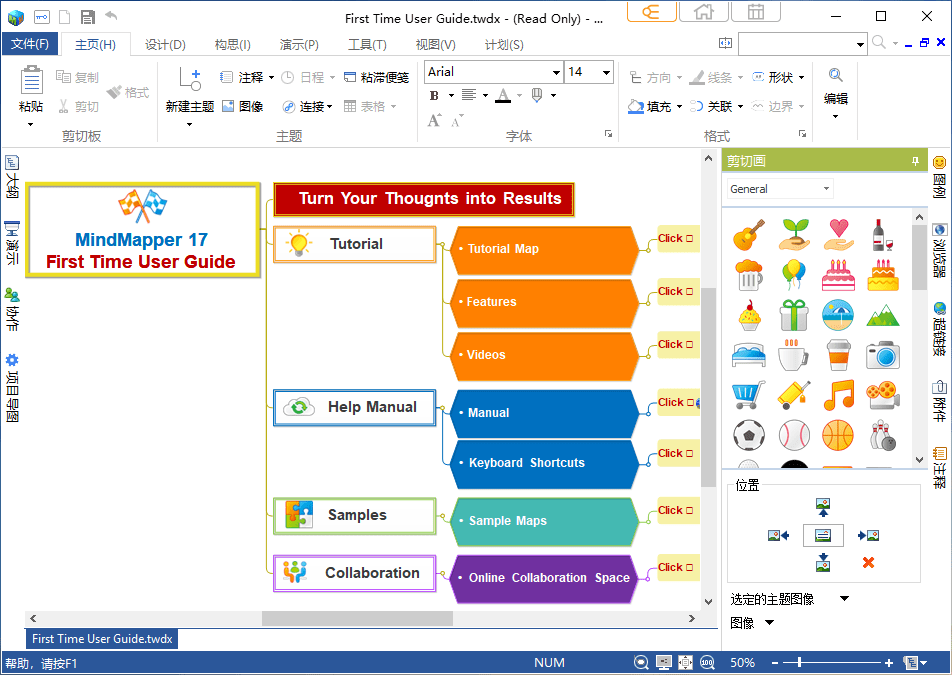Pin the Clipart panel
The width and height of the screenshot is (952, 675).
coord(915,161)
